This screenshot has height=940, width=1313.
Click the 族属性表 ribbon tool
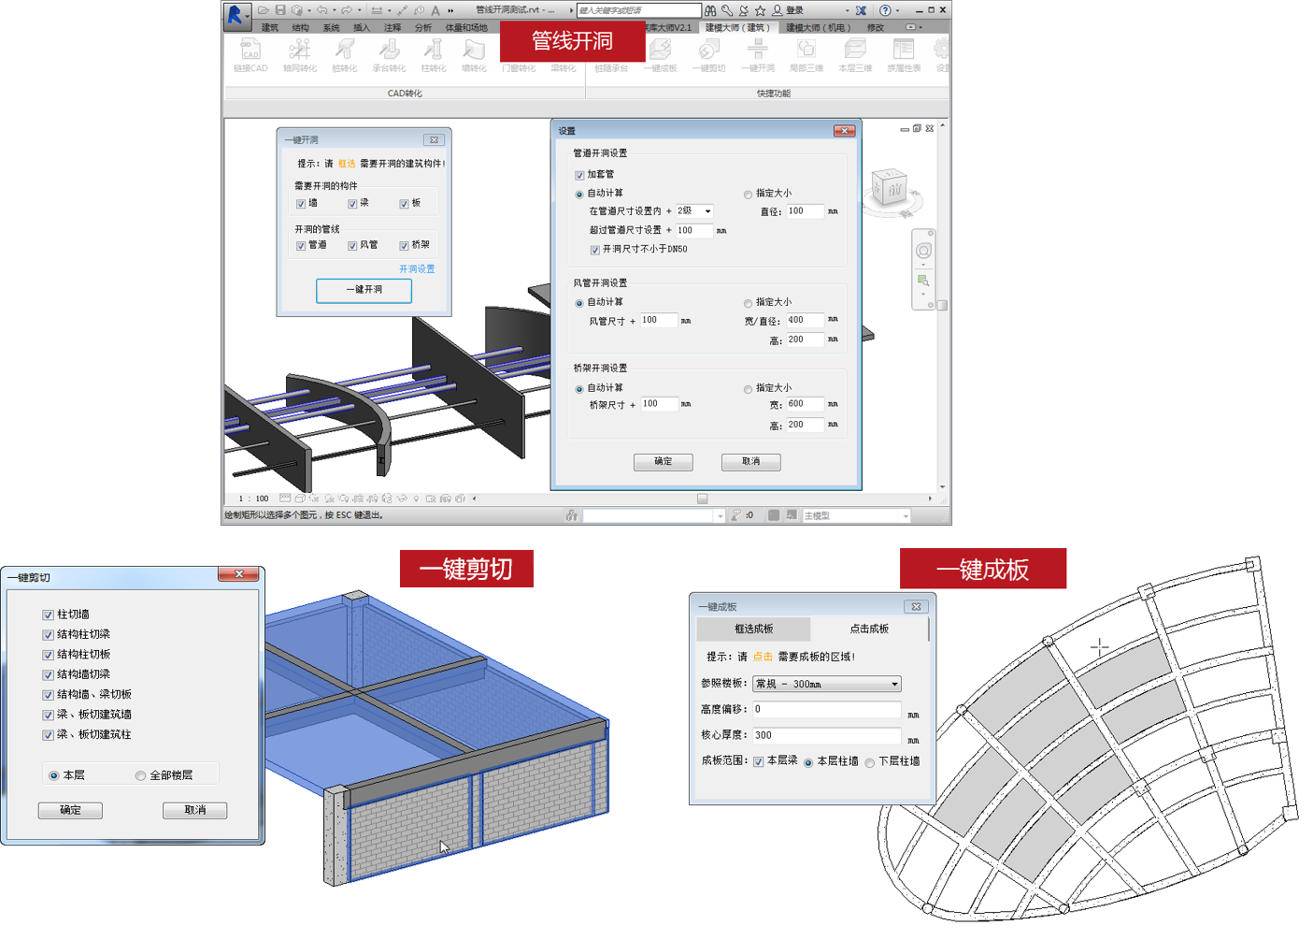pyautogui.click(x=904, y=55)
